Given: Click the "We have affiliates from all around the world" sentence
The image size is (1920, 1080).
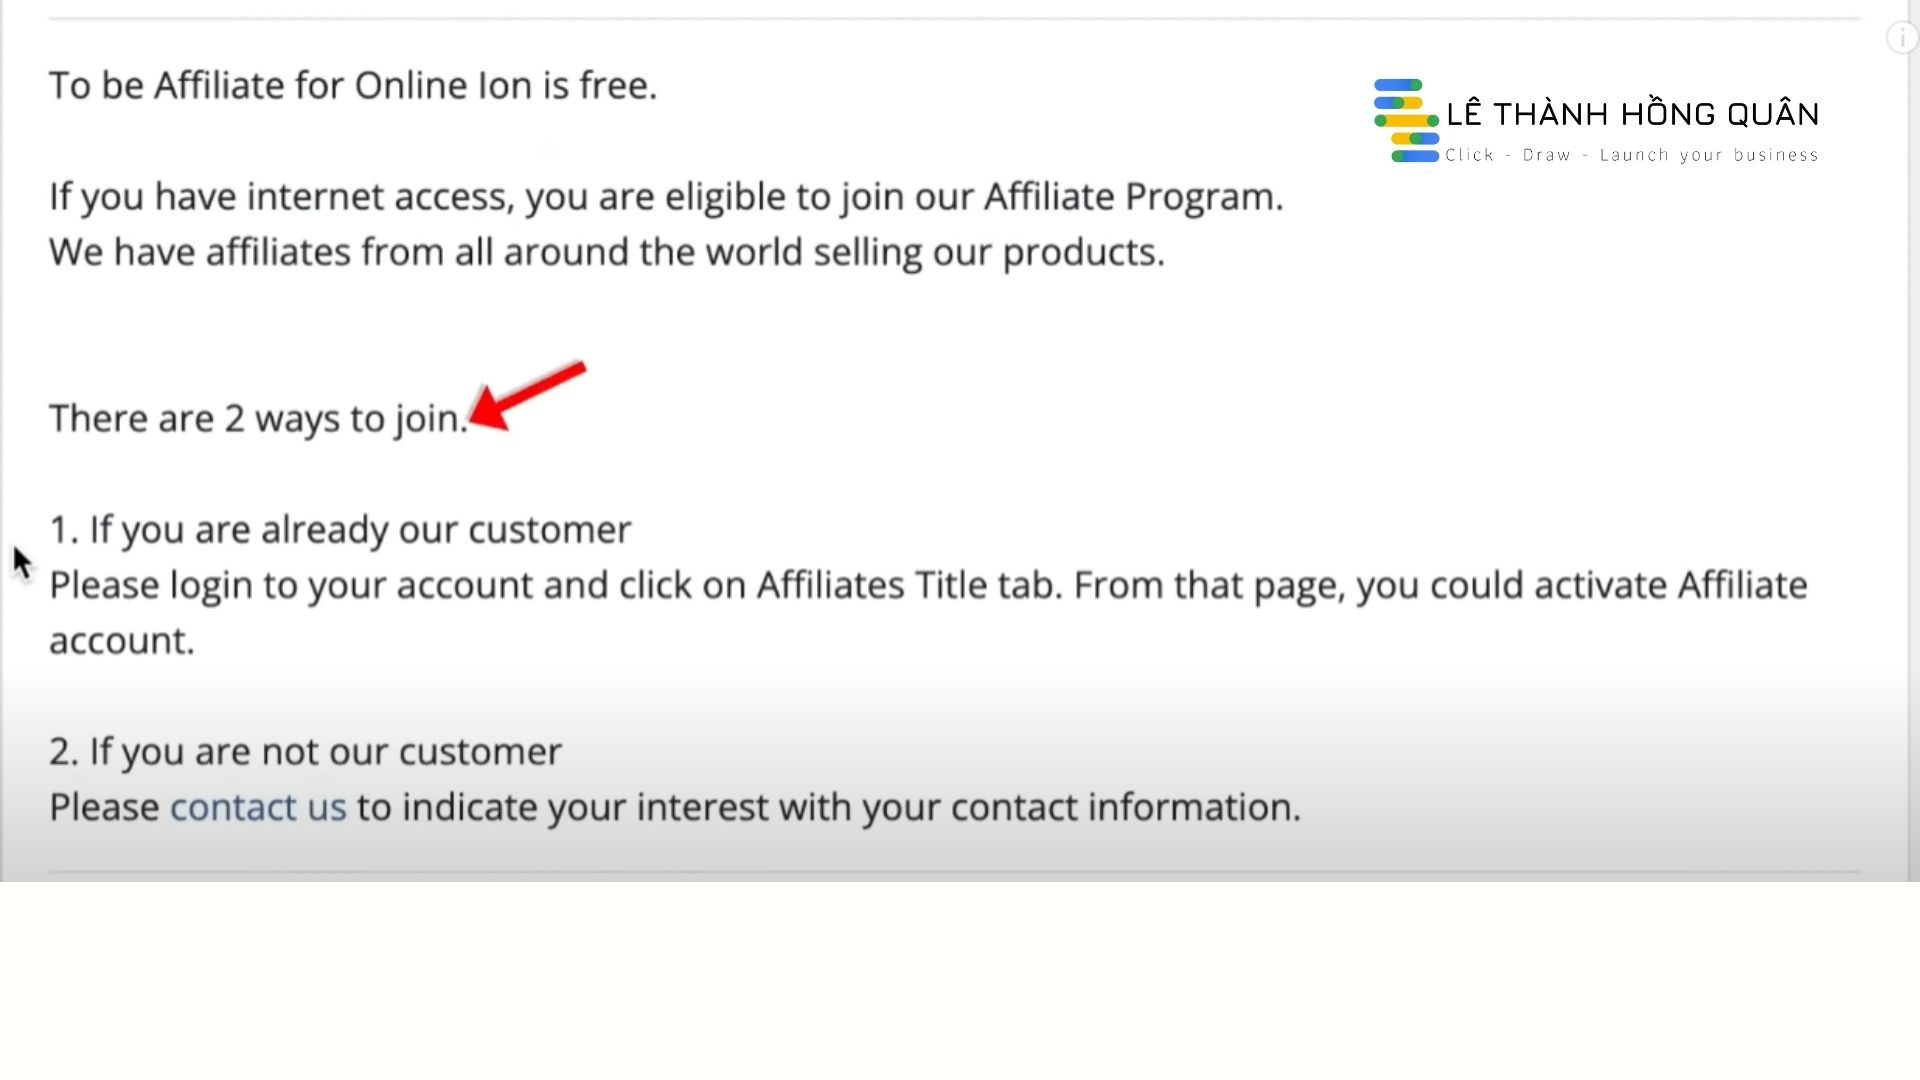Looking at the screenshot, I should pos(606,252).
